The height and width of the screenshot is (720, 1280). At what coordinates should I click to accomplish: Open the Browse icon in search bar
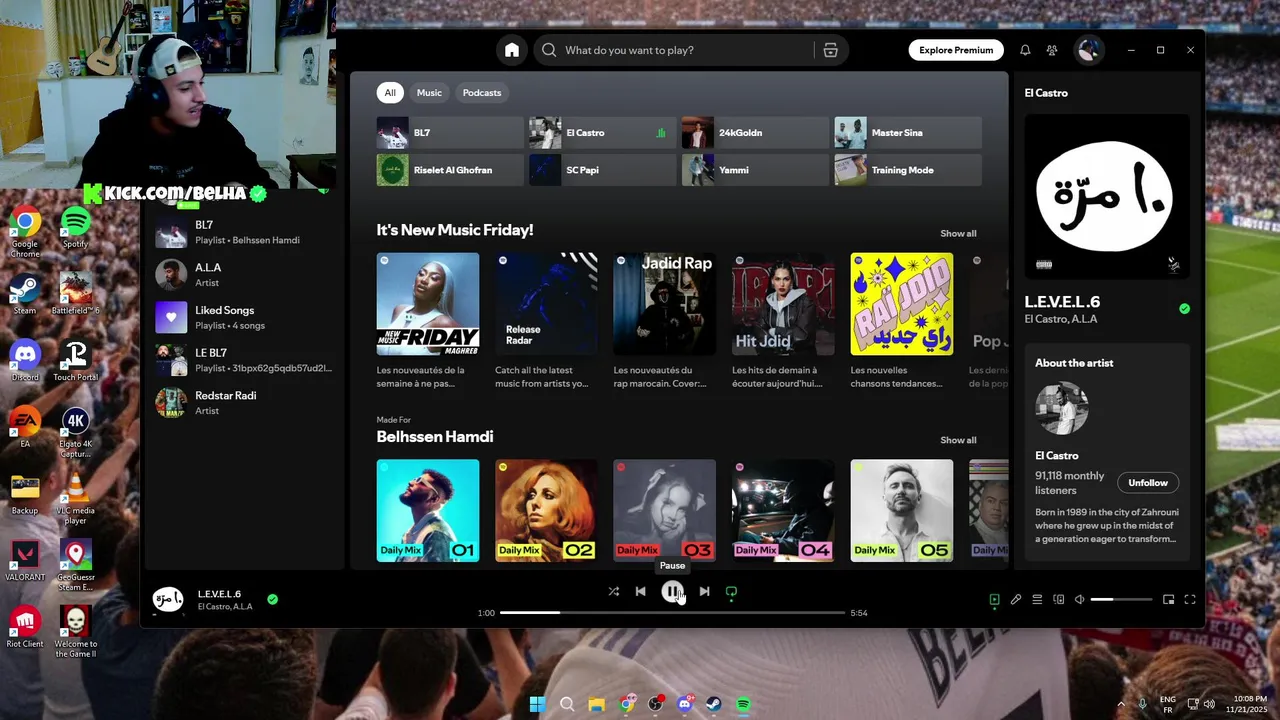(x=830, y=50)
